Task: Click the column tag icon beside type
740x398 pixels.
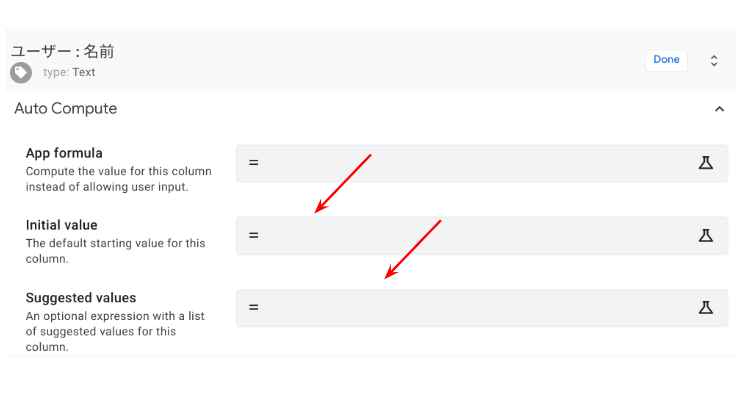Action: point(21,73)
